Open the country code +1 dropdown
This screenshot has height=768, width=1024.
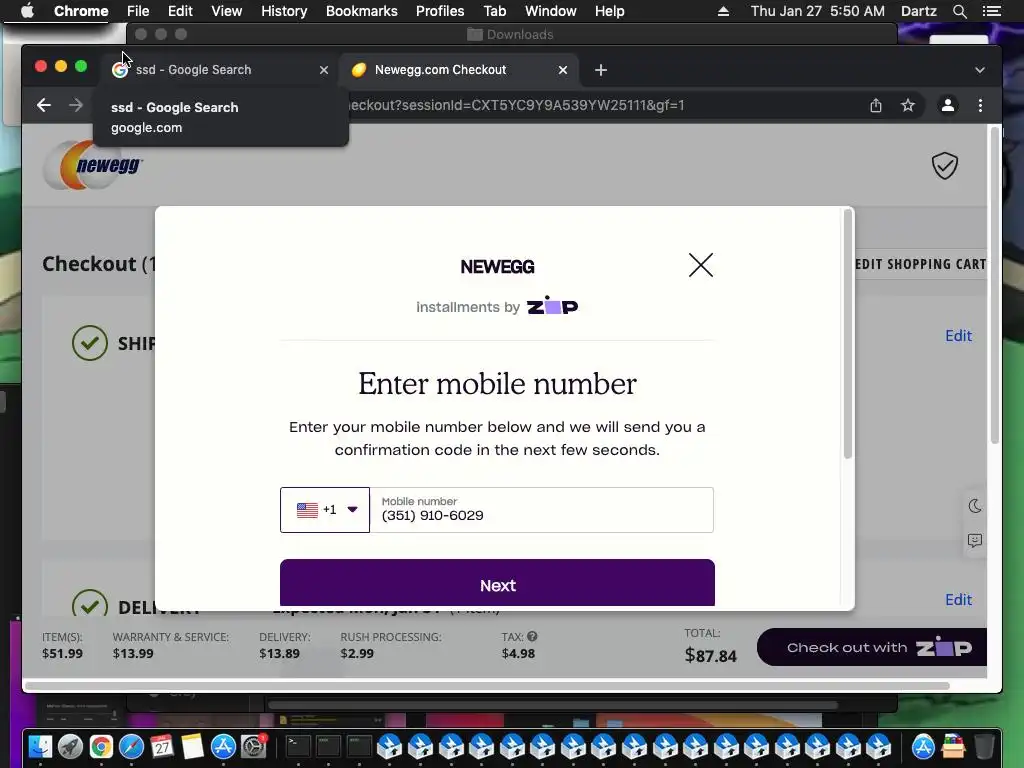pyautogui.click(x=325, y=509)
